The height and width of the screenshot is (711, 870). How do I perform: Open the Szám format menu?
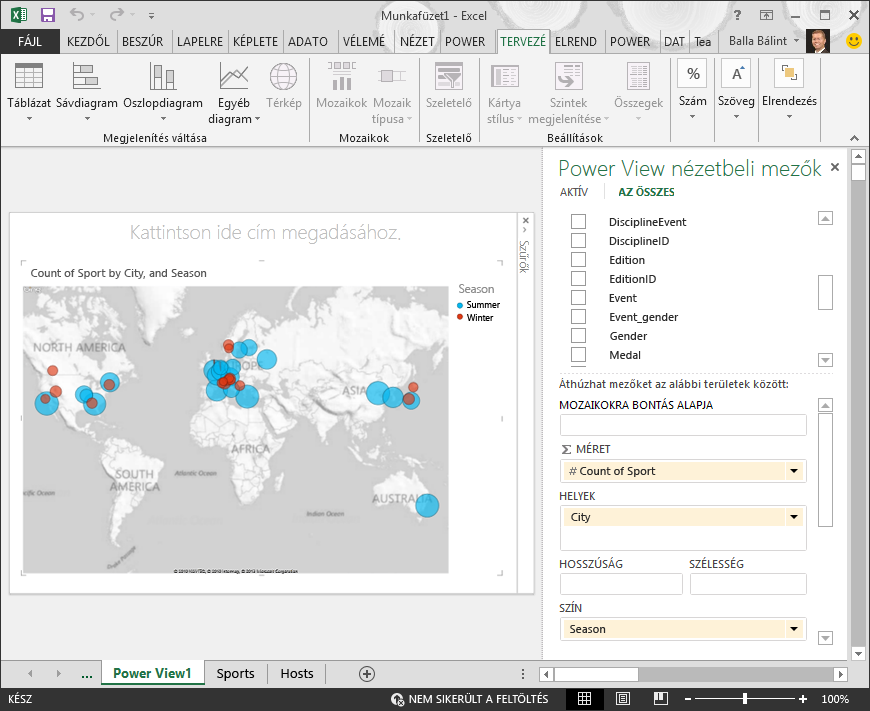692,90
